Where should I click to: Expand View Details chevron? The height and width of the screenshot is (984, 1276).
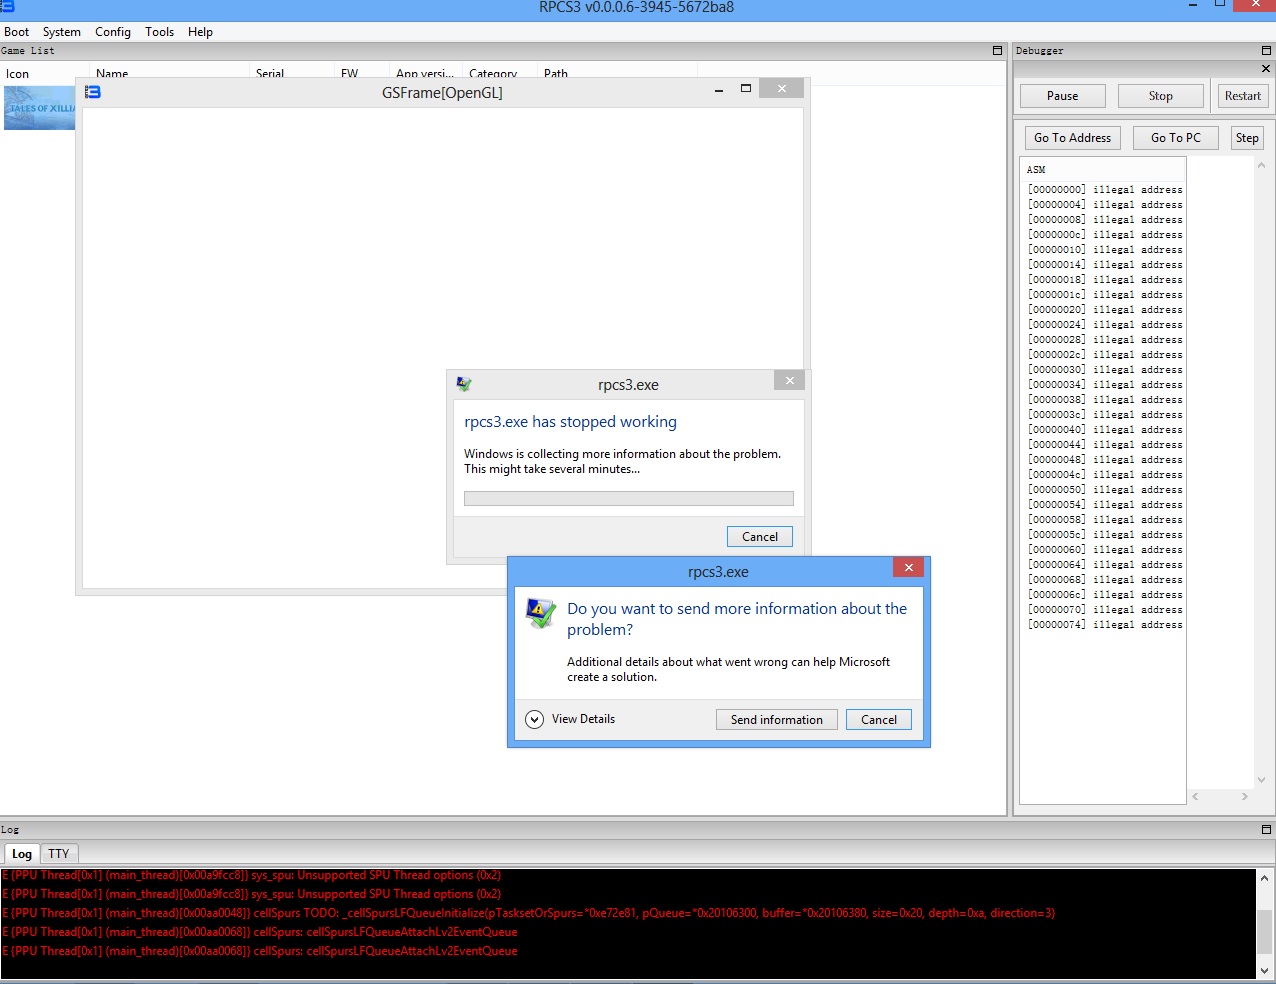(535, 719)
